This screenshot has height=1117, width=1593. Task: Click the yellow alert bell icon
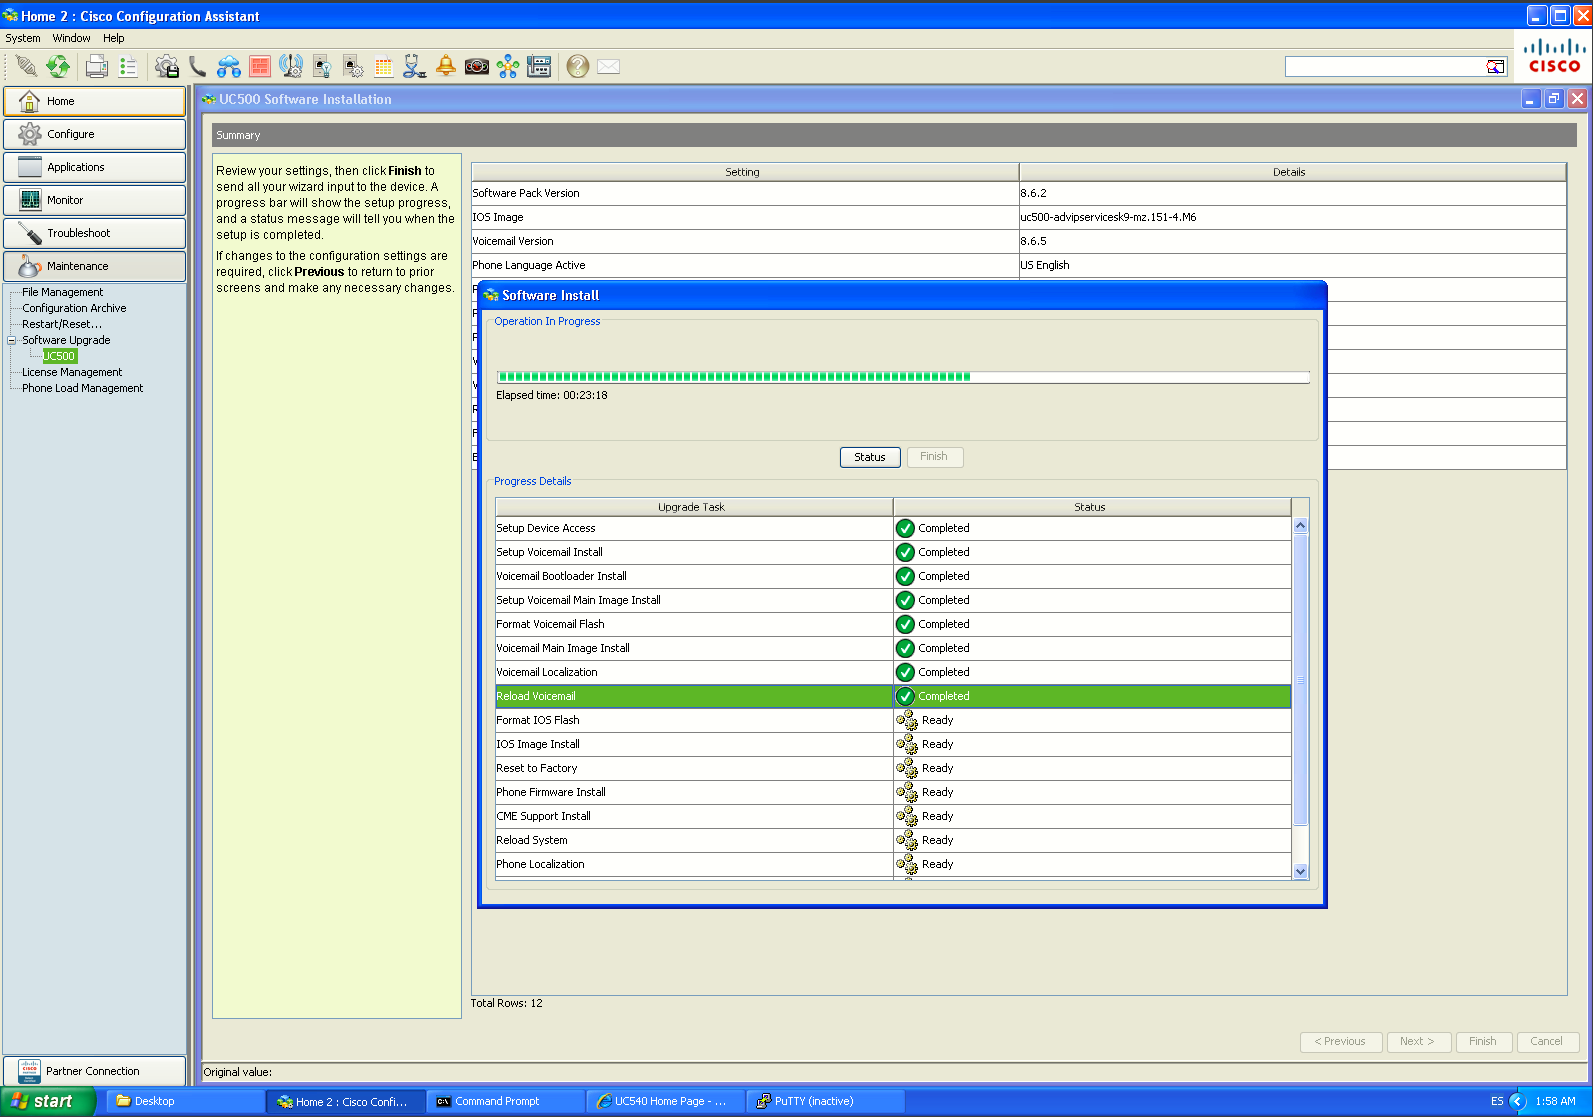[x=446, y=67]
